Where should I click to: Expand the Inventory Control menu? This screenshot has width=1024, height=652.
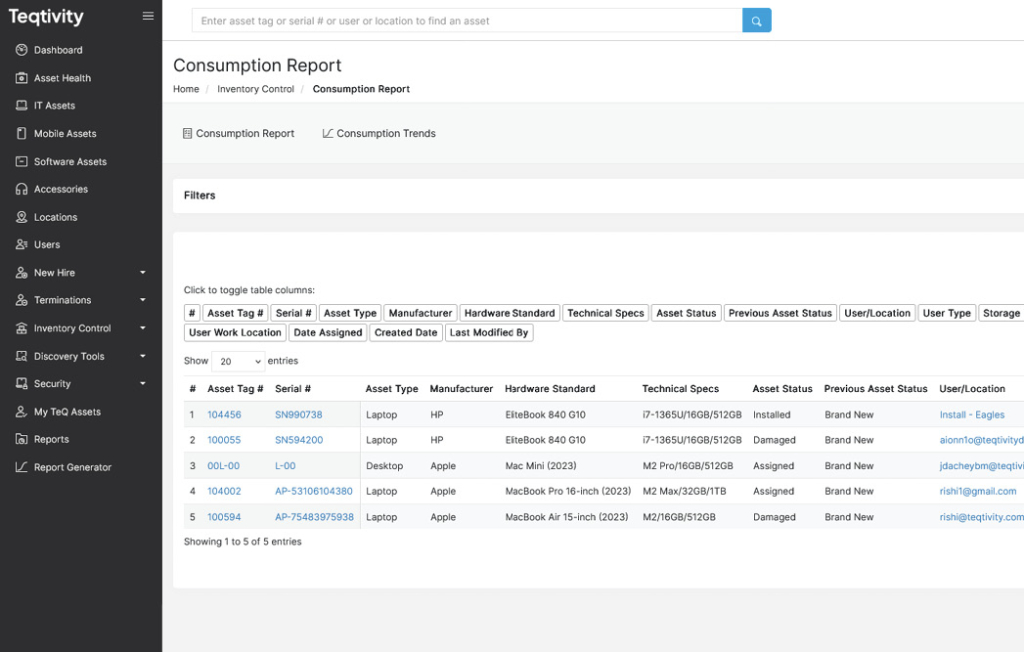tap(142, 328)
